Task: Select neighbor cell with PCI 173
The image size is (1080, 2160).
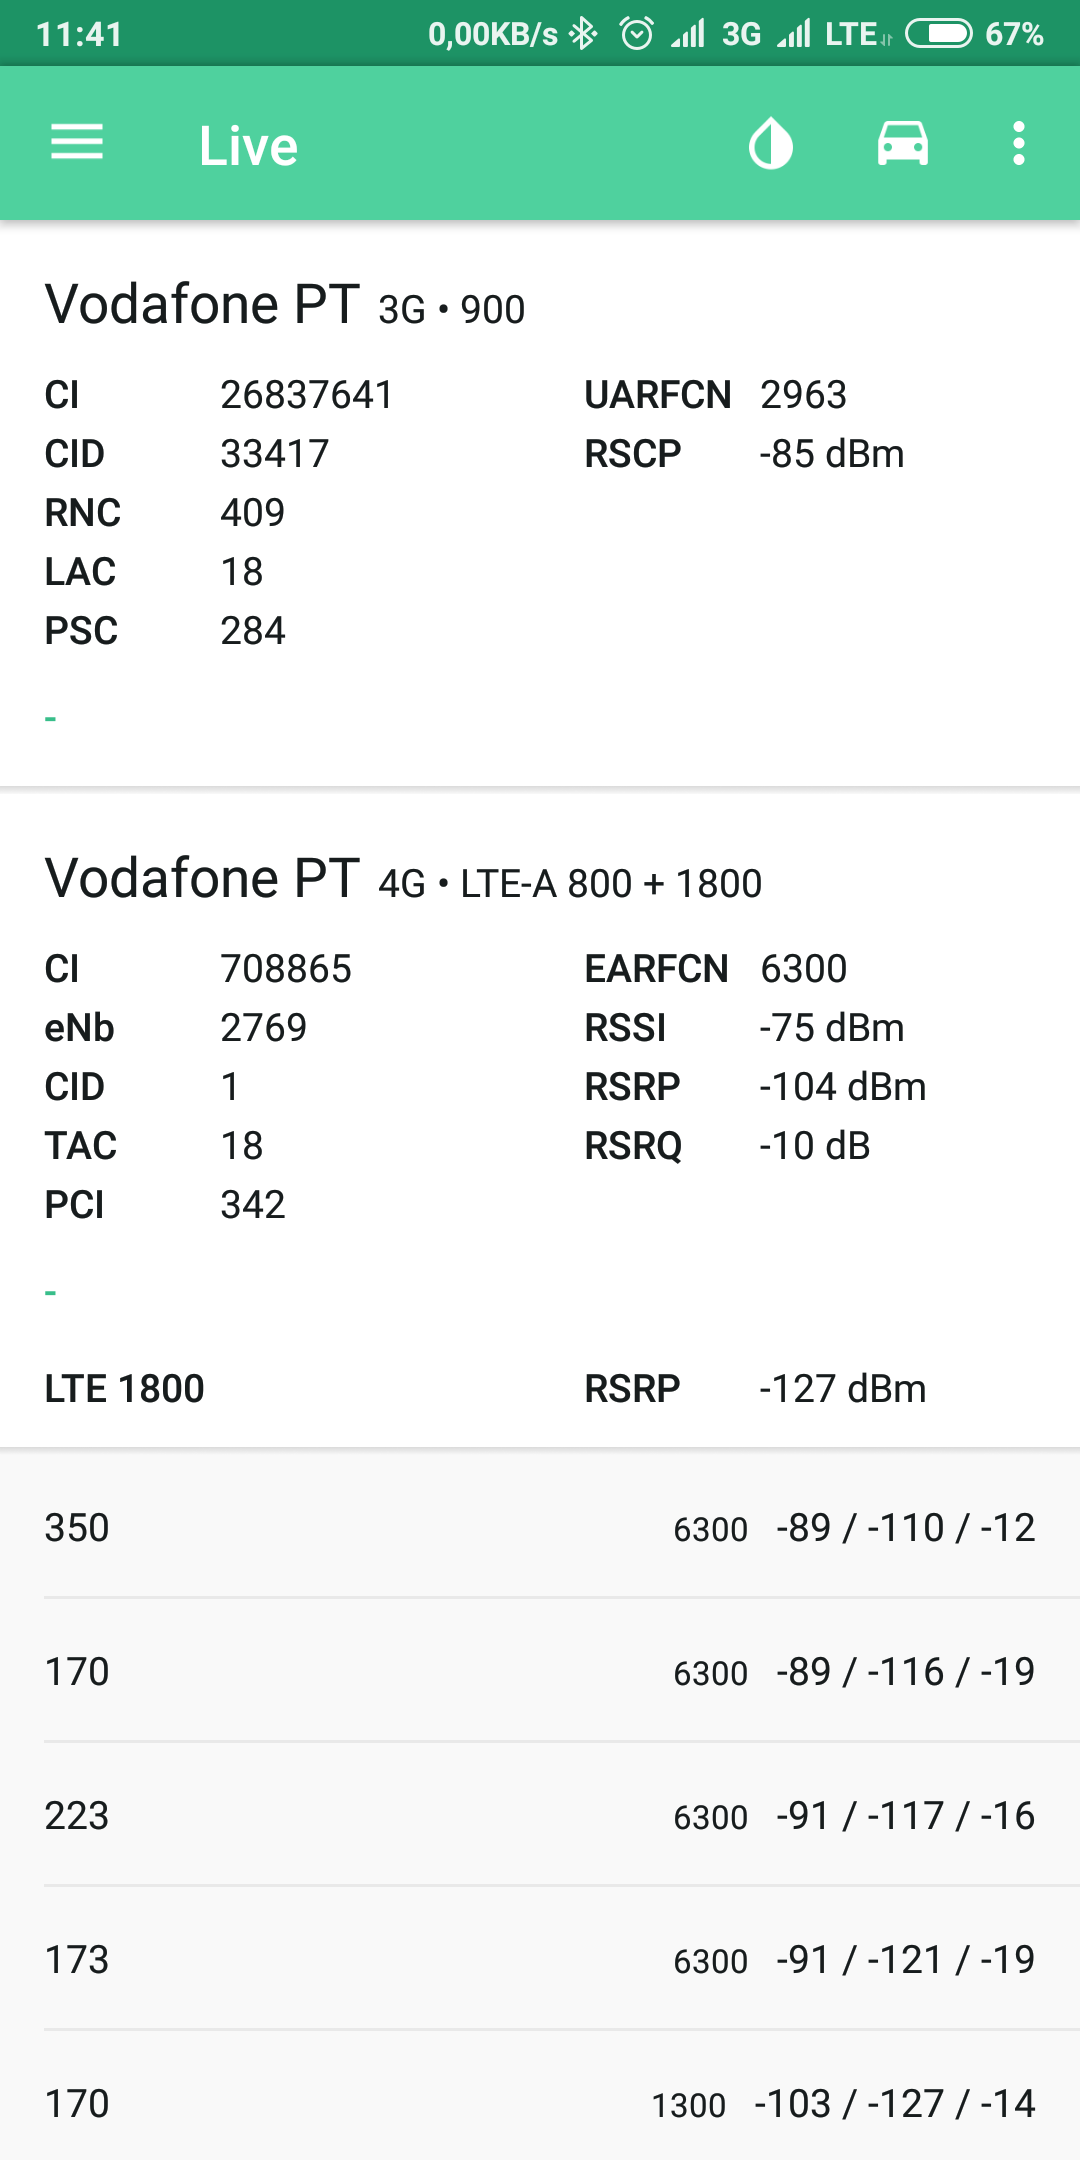Action: 540,1960
